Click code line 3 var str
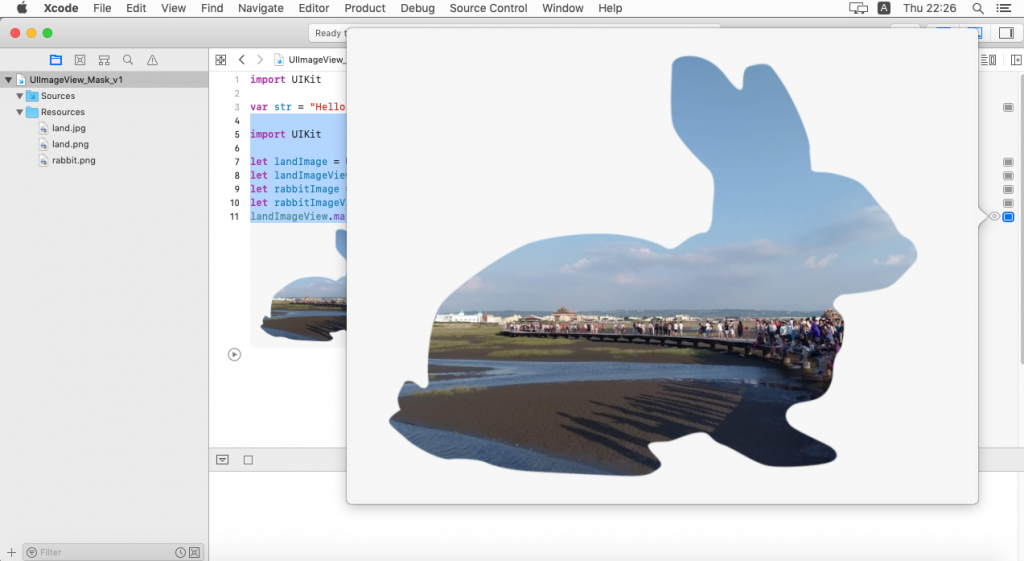The image size is (1024, 561). pos(297,107)
